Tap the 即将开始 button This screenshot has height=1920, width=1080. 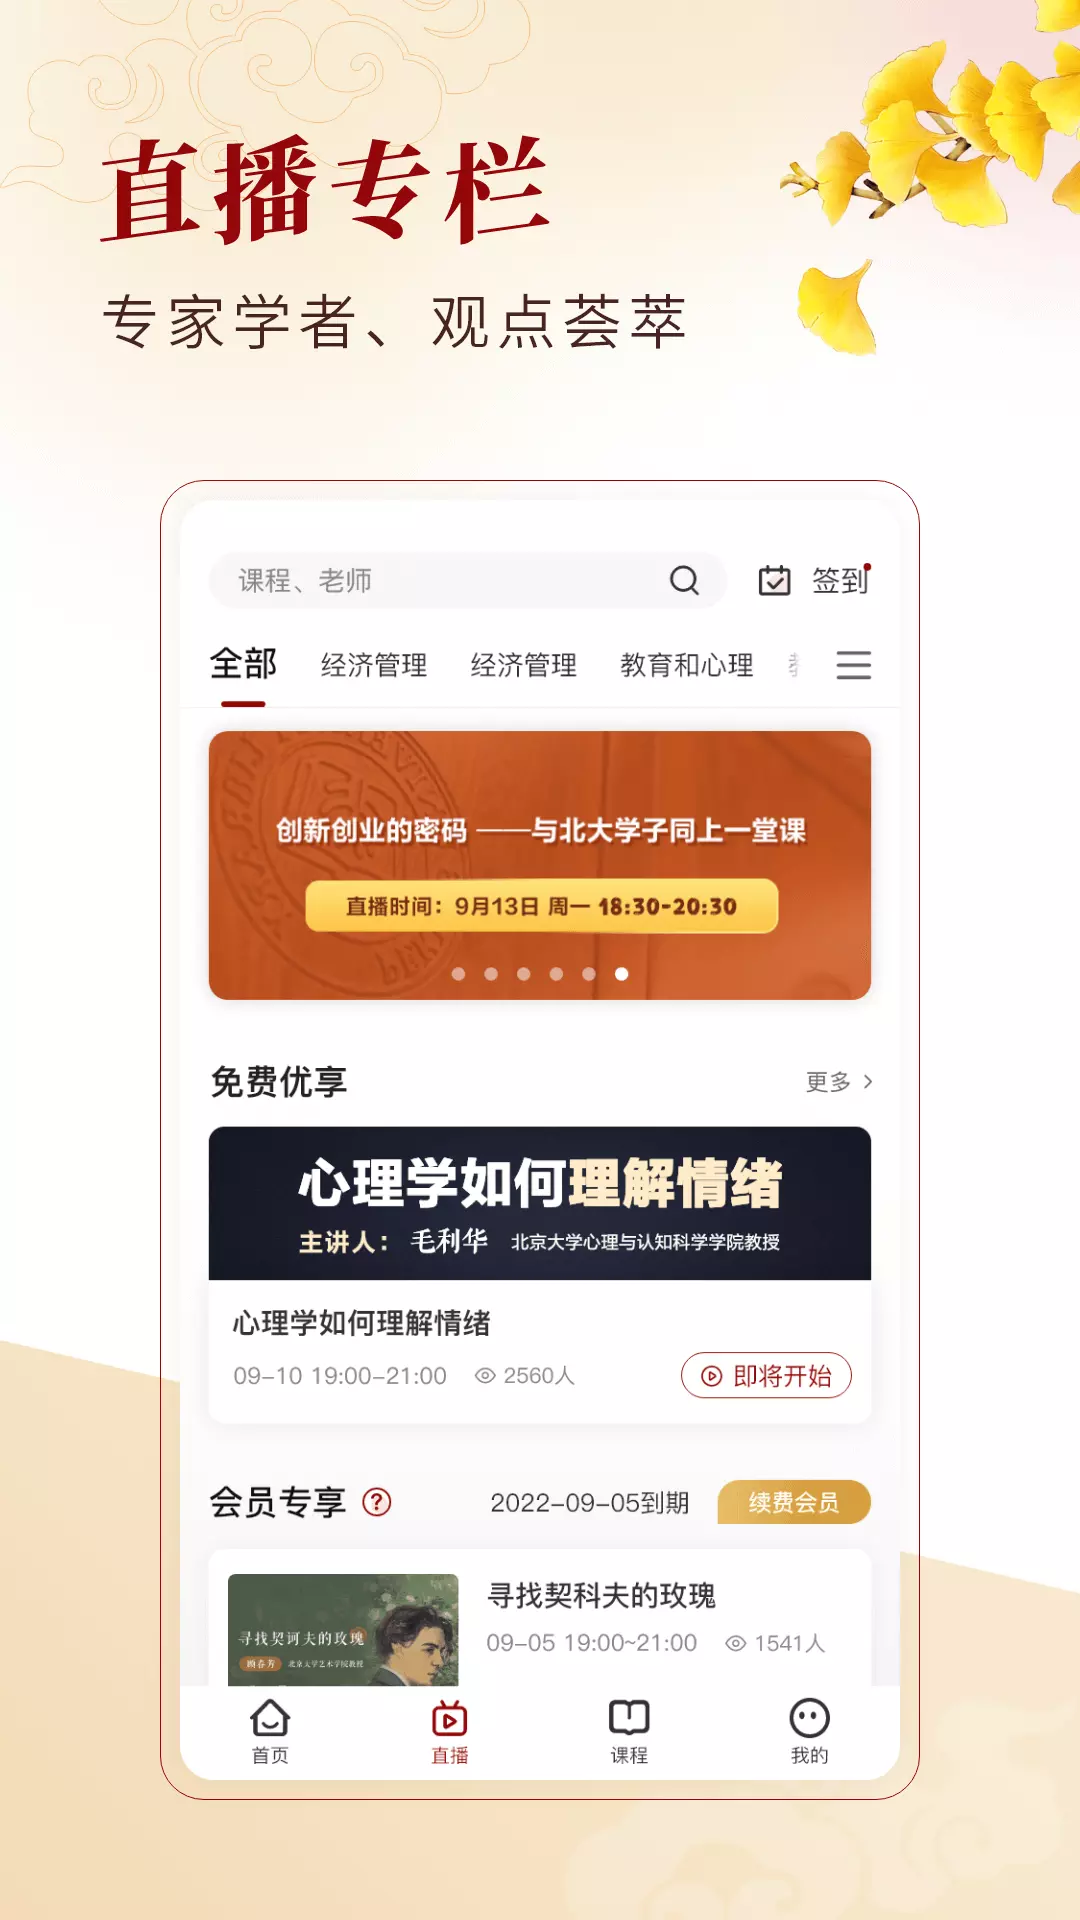[x=766, y=1376]
